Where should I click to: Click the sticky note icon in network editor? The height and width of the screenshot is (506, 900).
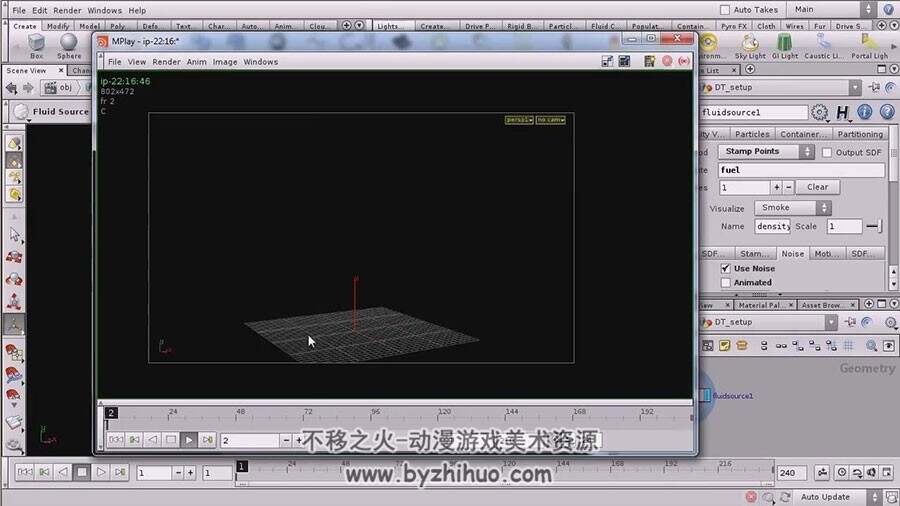point(724,345)
